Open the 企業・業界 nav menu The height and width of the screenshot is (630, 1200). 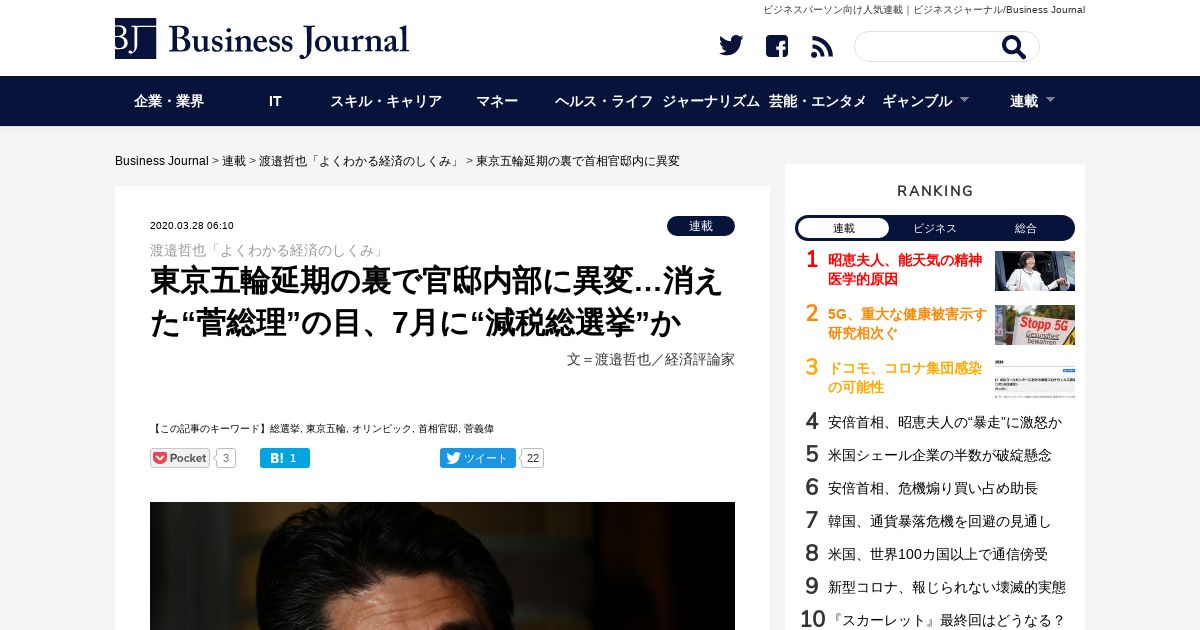pos(169,101)
